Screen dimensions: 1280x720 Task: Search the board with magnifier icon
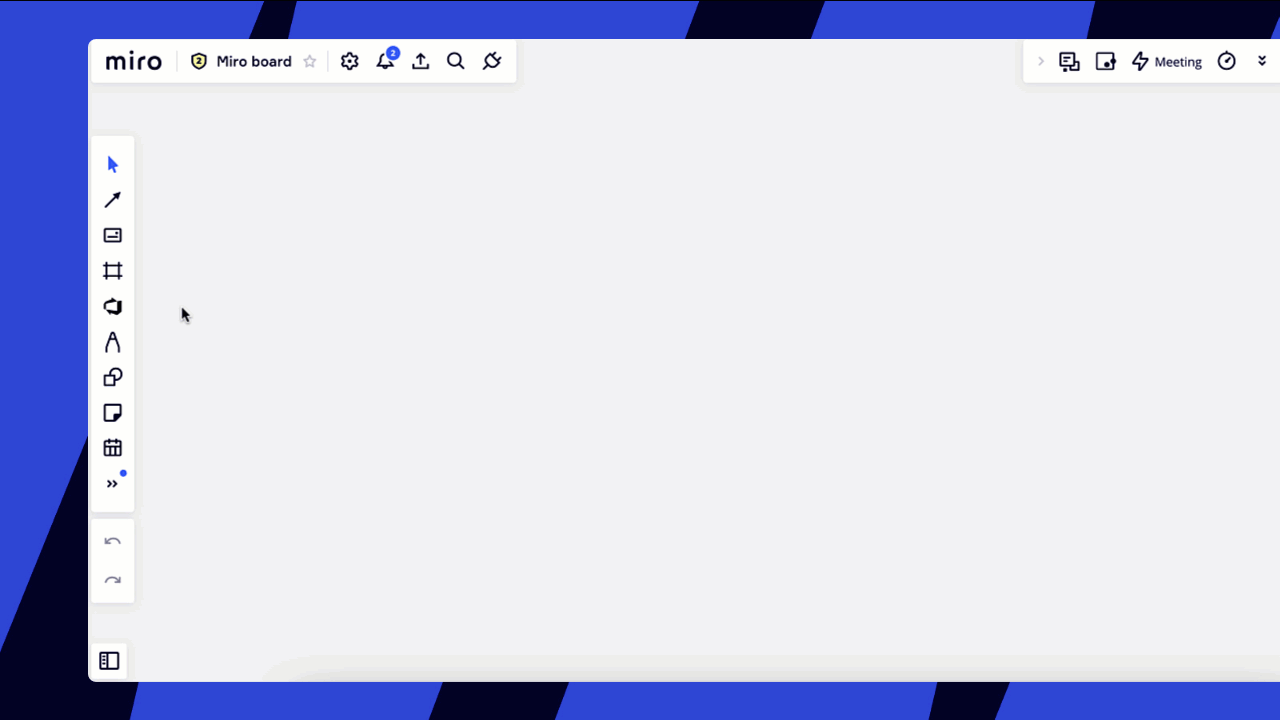[456, 62]
